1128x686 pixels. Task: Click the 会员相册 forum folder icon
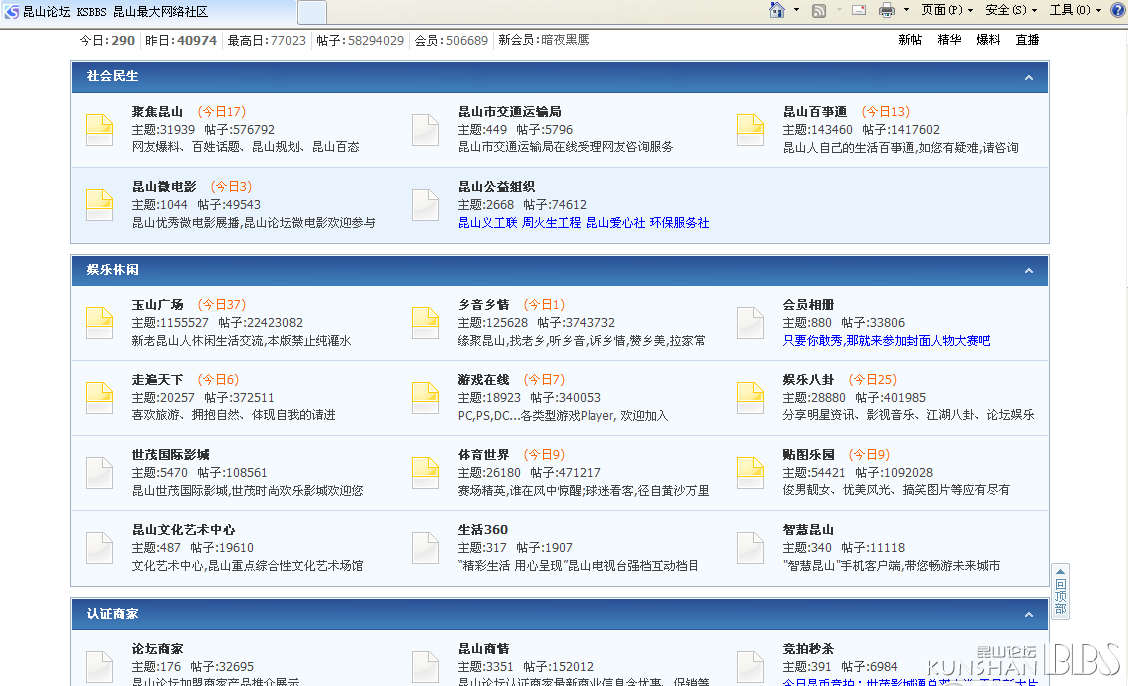[x=750, y=323]
